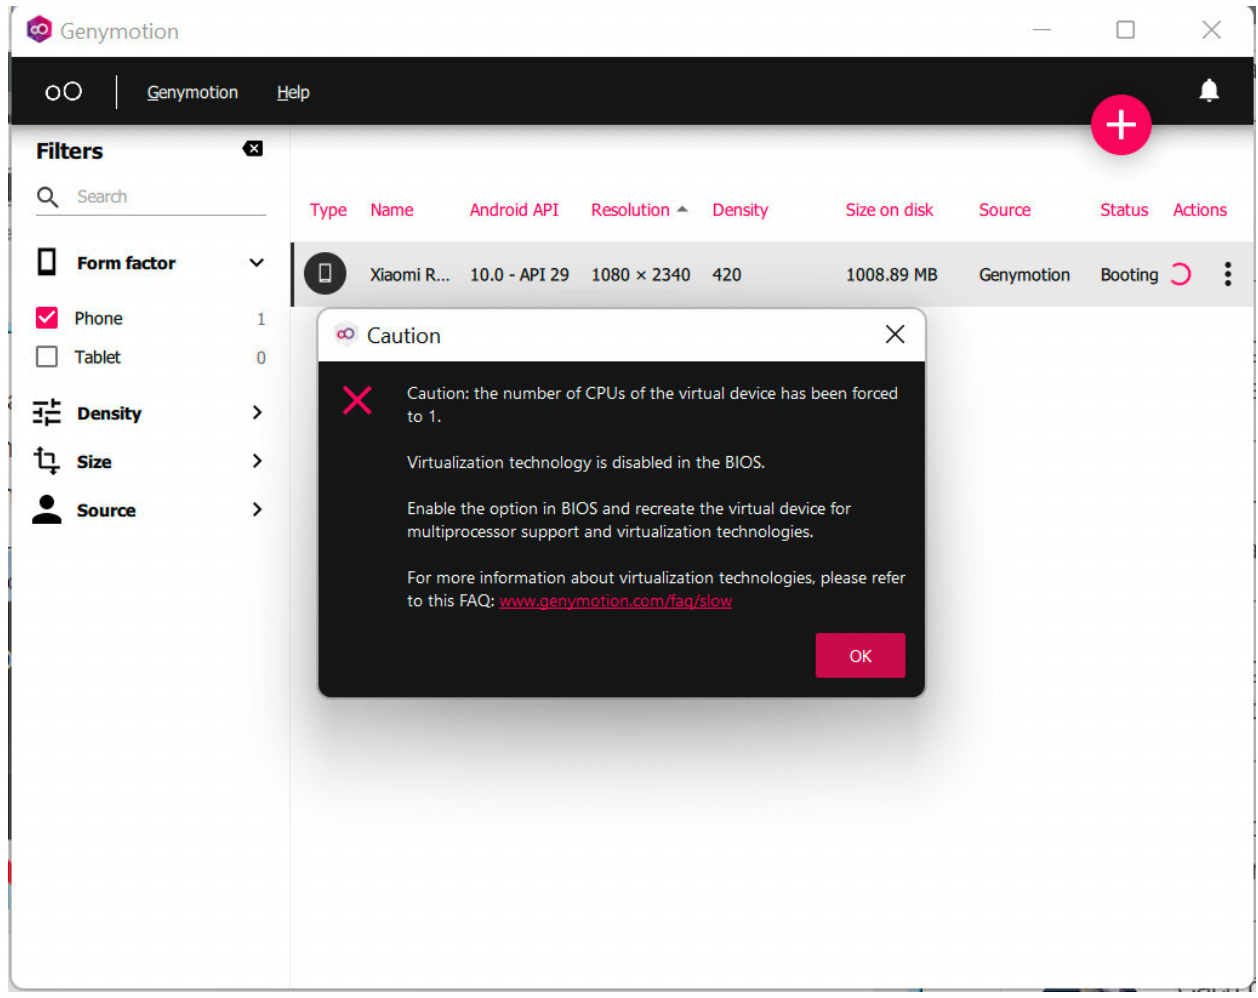The height and width of the screenshot is (998, 1258).
Task: Uncheck the Phone filter checkbox
Action: [x=47, y=318]
